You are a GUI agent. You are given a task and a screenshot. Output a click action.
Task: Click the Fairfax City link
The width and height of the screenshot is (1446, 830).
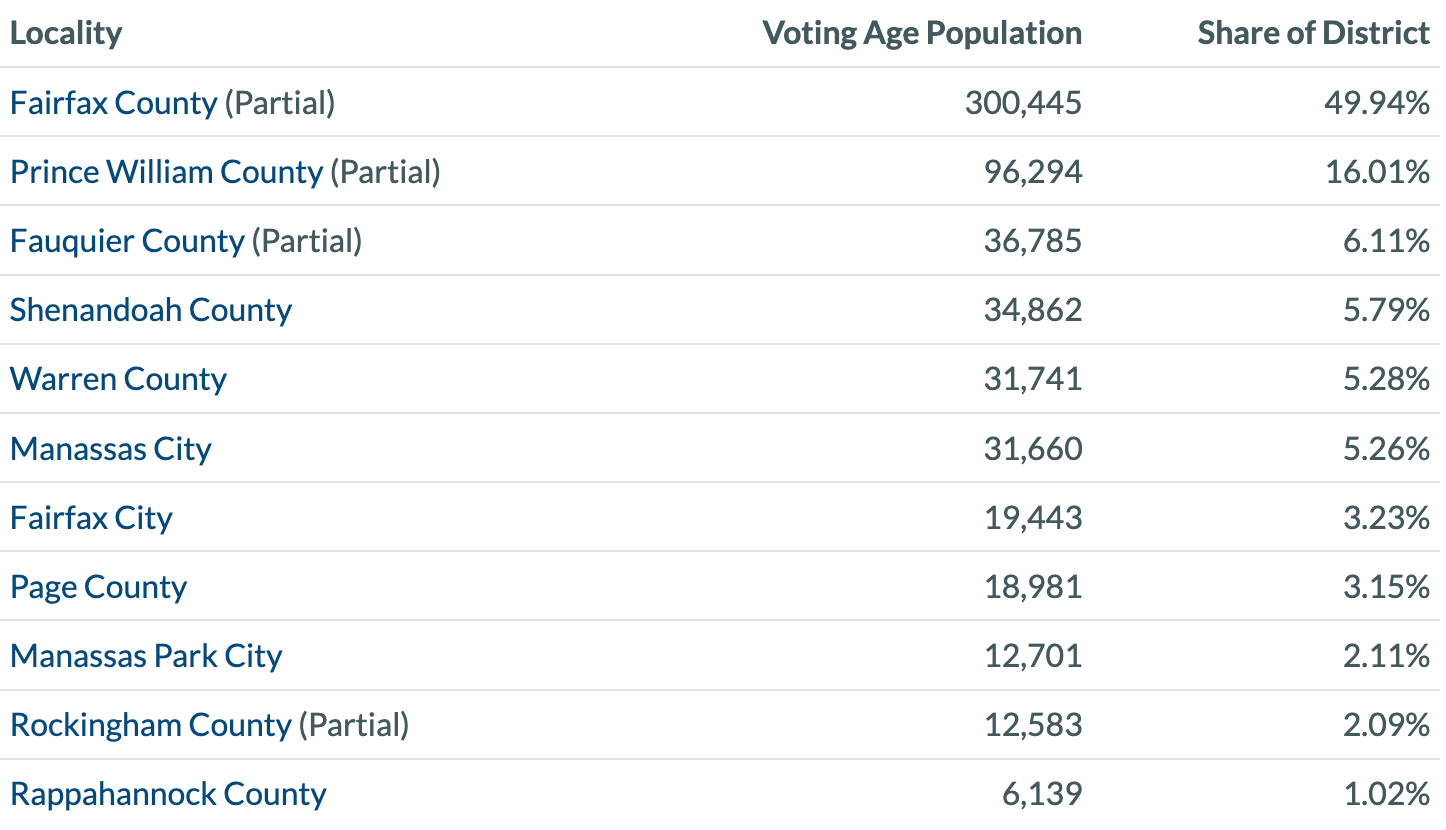(91, 518)
